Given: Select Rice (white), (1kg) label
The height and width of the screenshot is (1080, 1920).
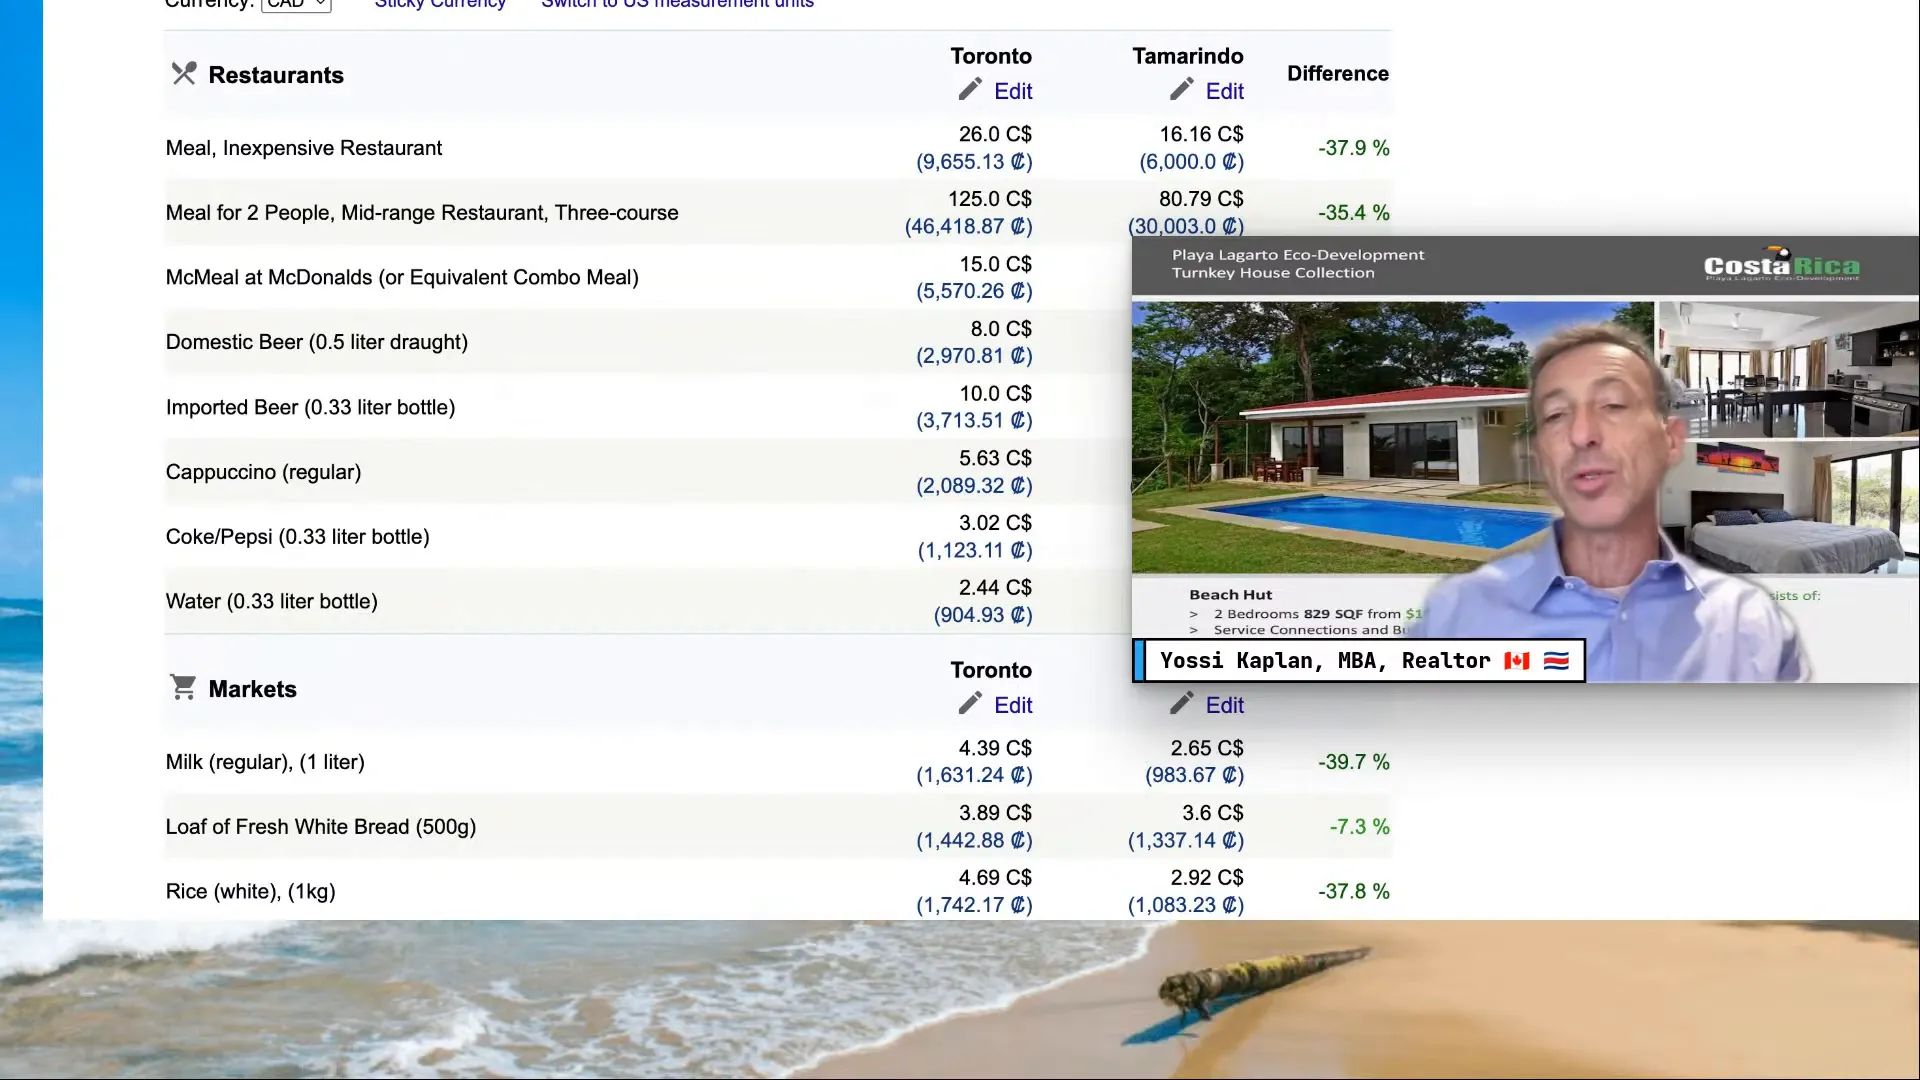Looking at the screenshot, I should 250,891.
